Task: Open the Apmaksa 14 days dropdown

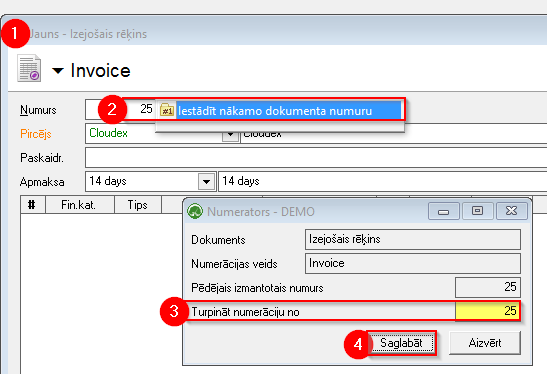Action: [207, 181]
